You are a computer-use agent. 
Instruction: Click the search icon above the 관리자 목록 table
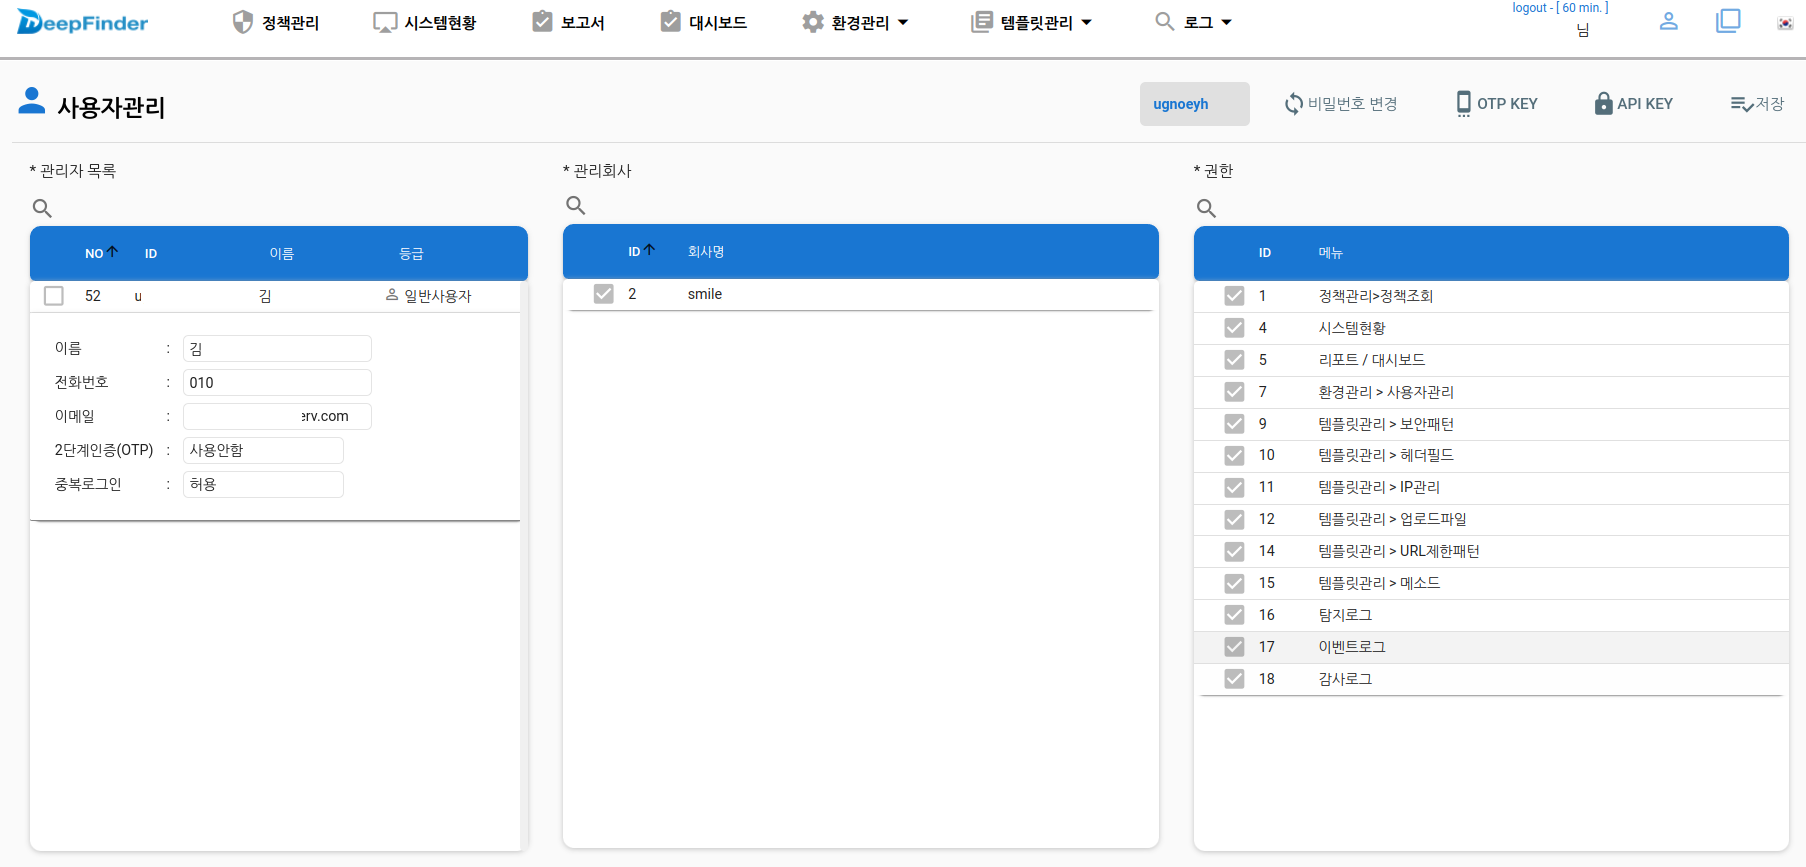(x=42, y=208)
